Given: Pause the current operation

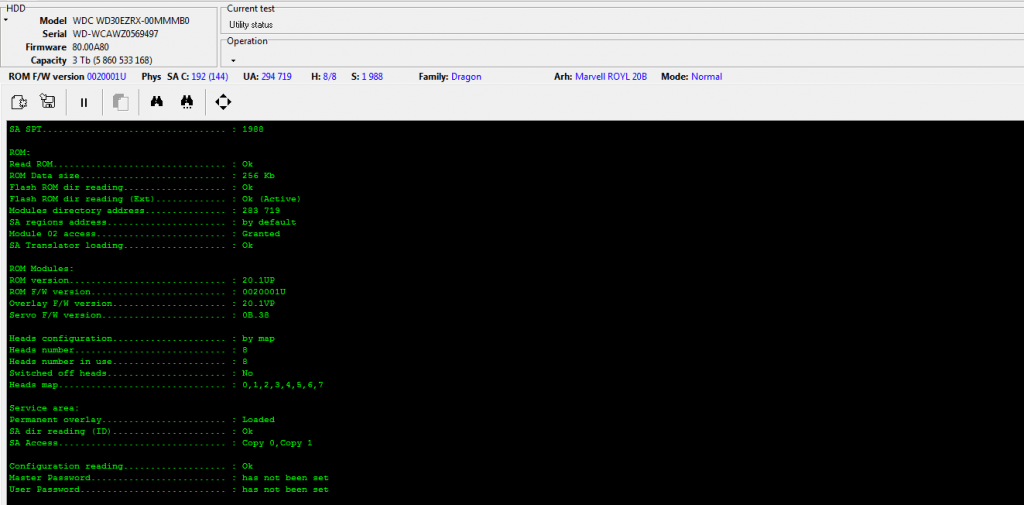Looking at the screenshot, I should point(84,103).
